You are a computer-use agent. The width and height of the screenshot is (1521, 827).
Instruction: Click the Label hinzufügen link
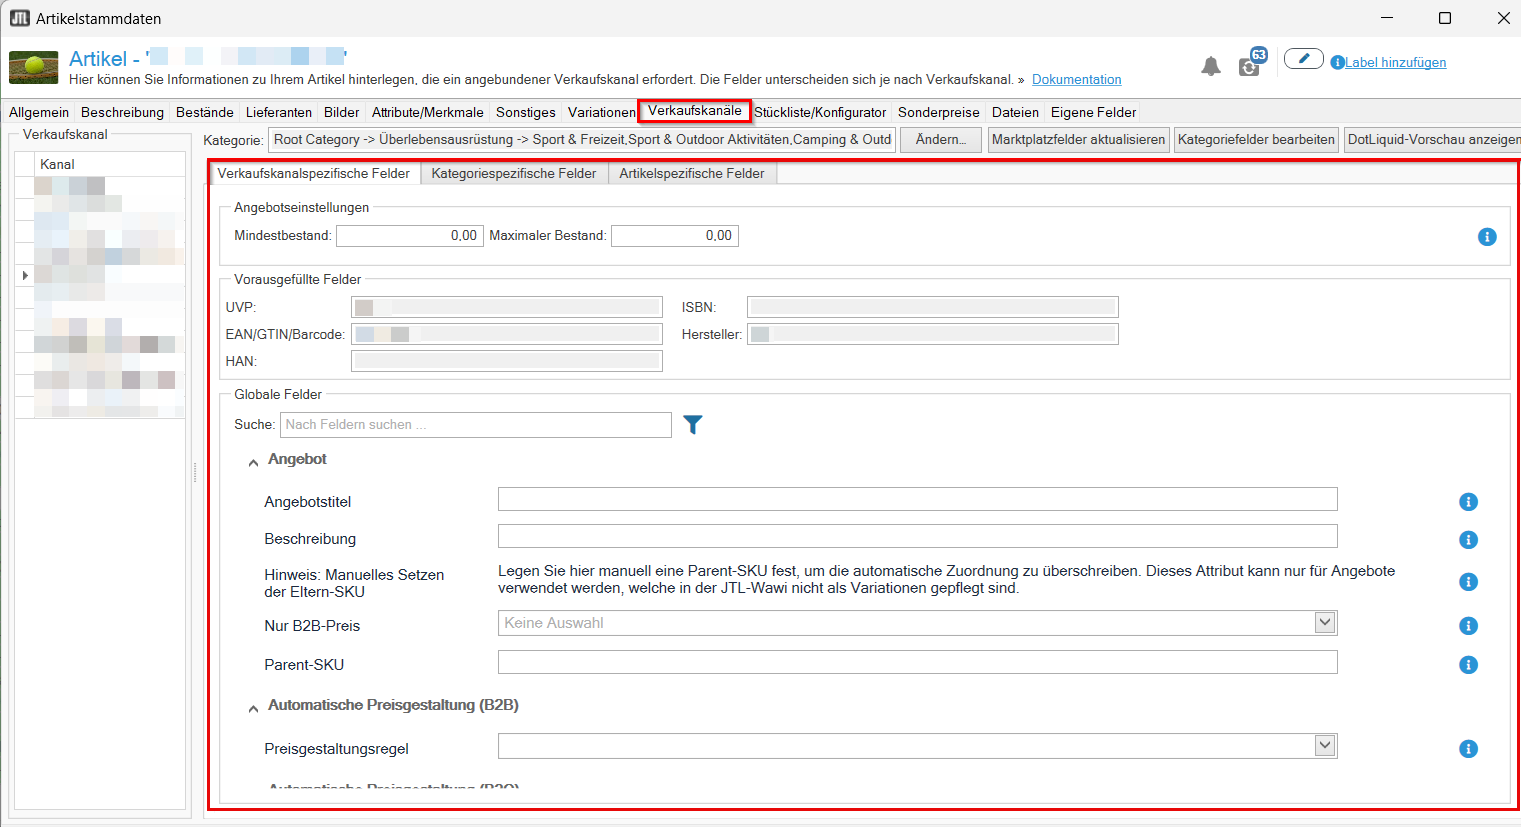tap(1395, 62)
